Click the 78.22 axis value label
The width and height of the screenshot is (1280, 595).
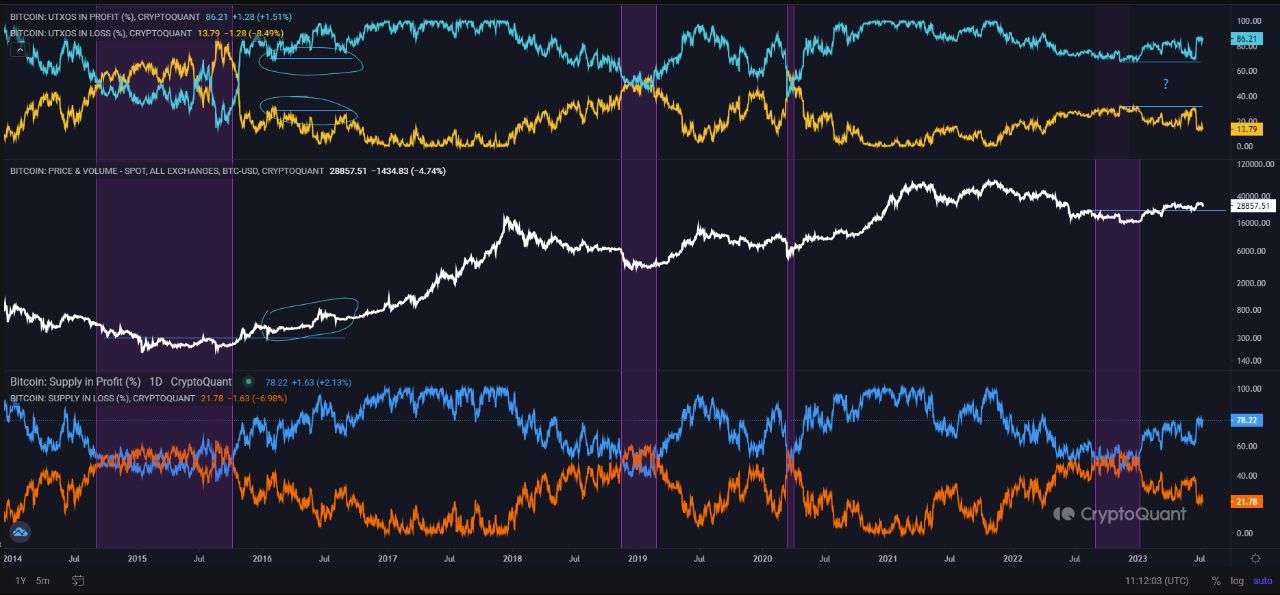coord(1246,420)
